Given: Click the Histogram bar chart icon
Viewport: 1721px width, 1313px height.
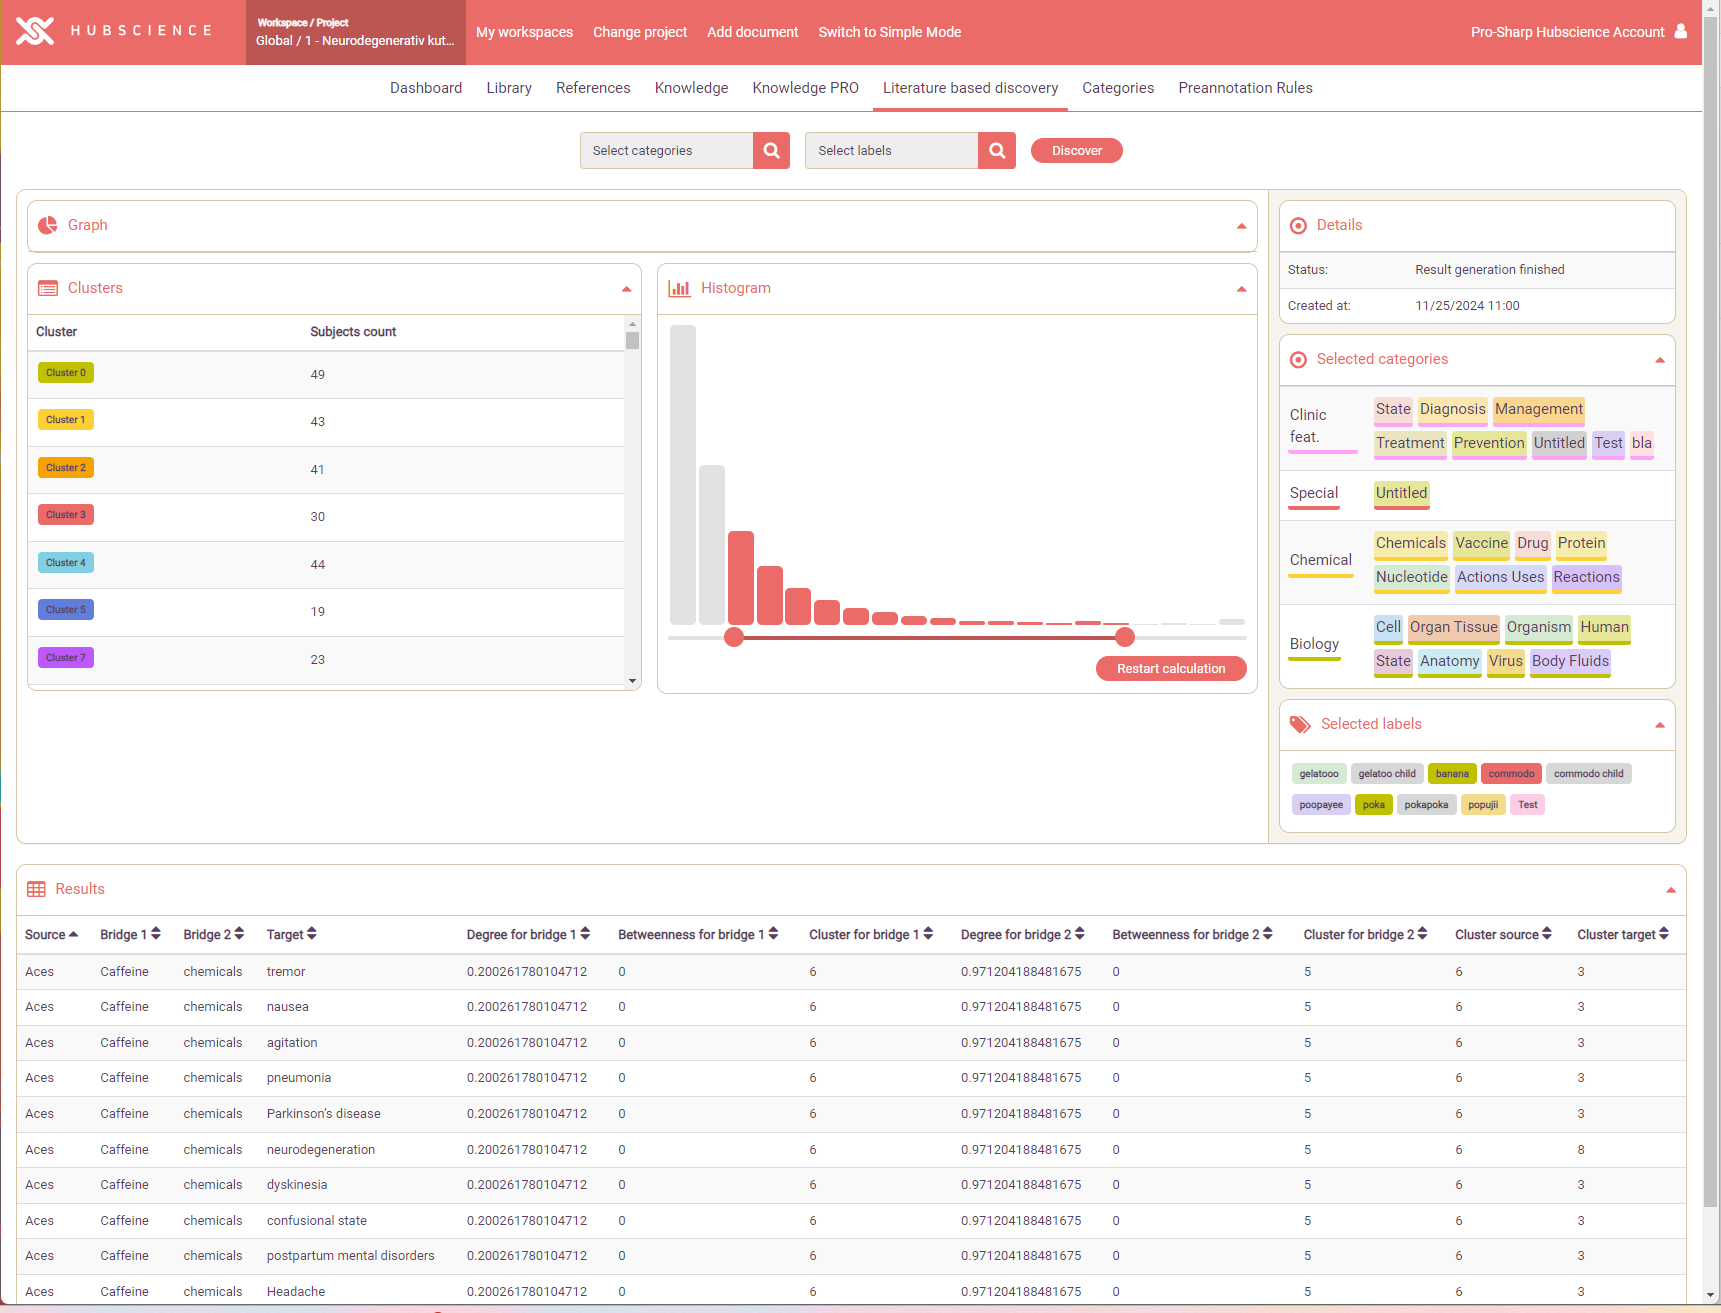Looking at the screenshot, I should coord(679,289).
